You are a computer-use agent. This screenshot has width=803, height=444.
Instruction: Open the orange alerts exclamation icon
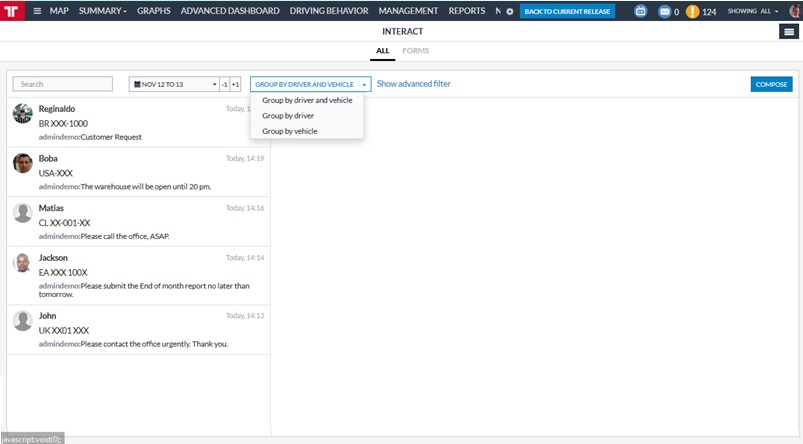(692, 11)
